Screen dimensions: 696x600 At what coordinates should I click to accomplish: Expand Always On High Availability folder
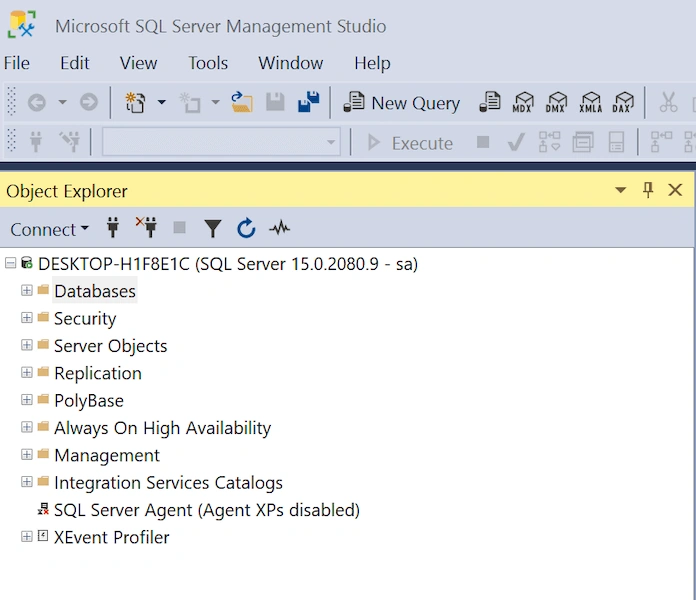point(27,427)
